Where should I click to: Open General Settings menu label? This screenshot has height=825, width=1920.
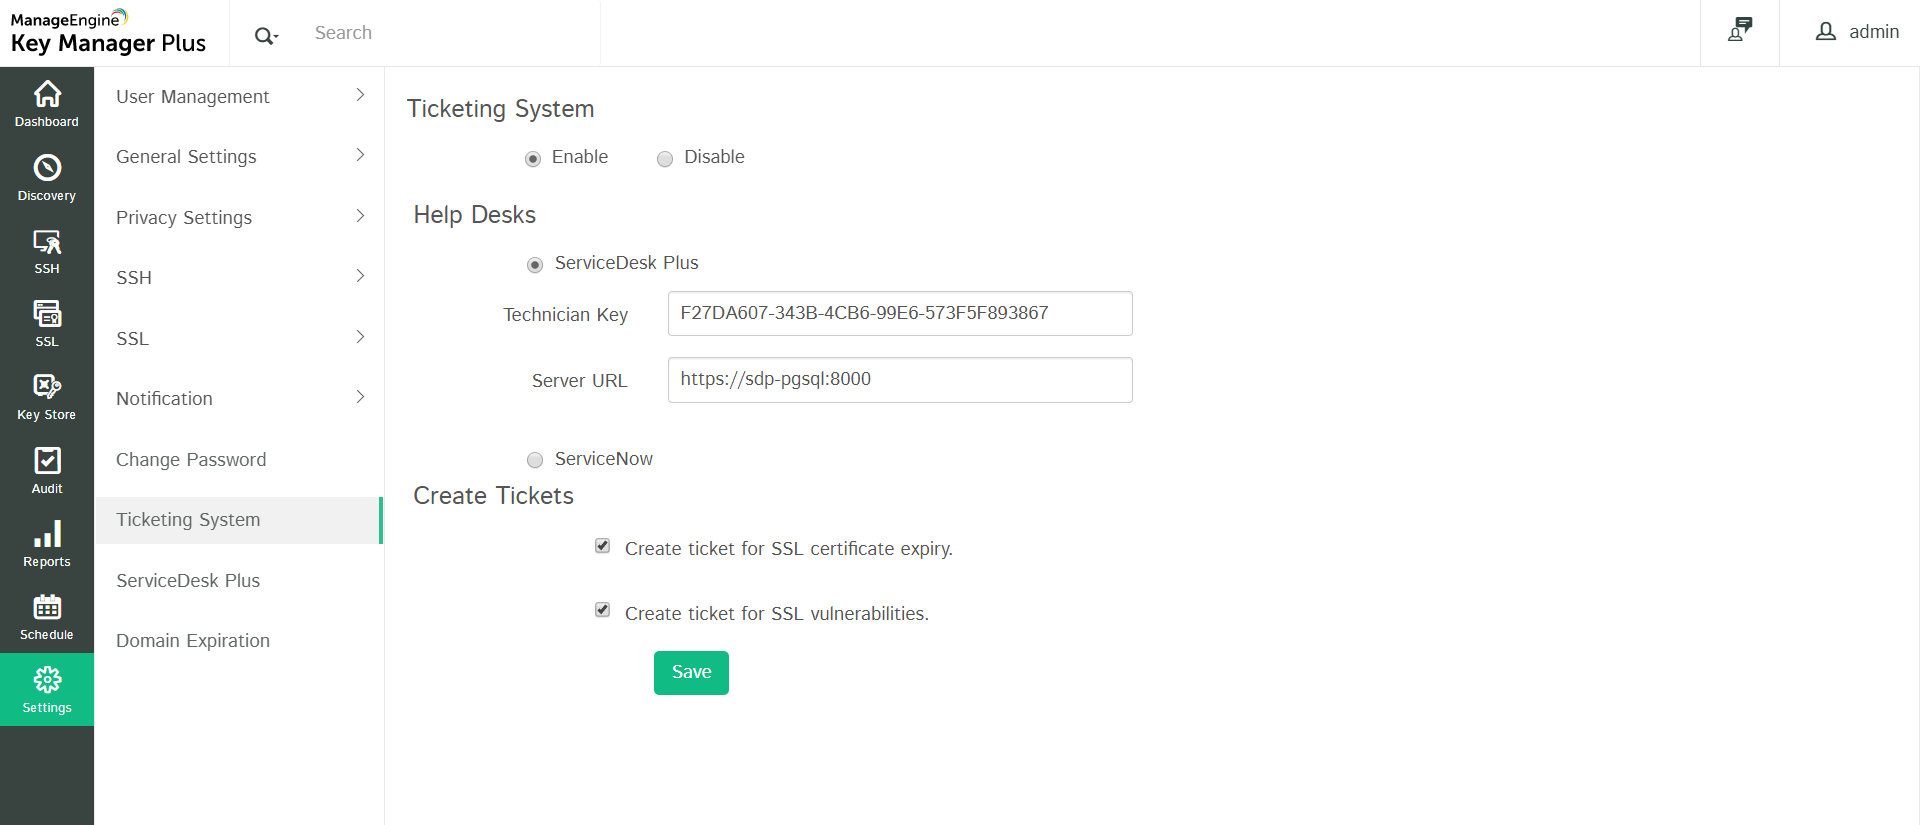tap(186, 157)
